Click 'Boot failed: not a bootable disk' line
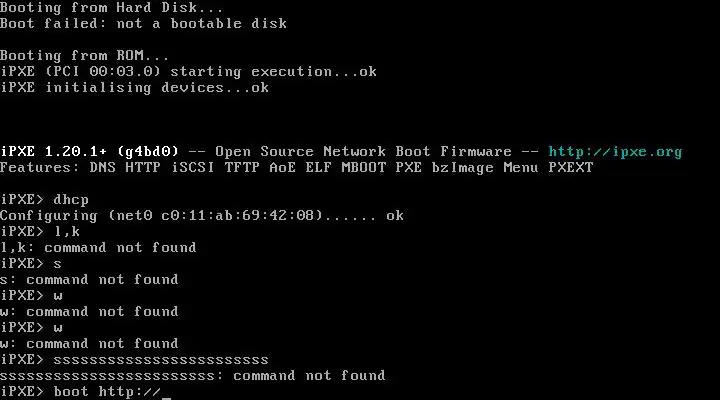Image resolution: width=720 pixels, height=400 pixels. pos(143,23)
